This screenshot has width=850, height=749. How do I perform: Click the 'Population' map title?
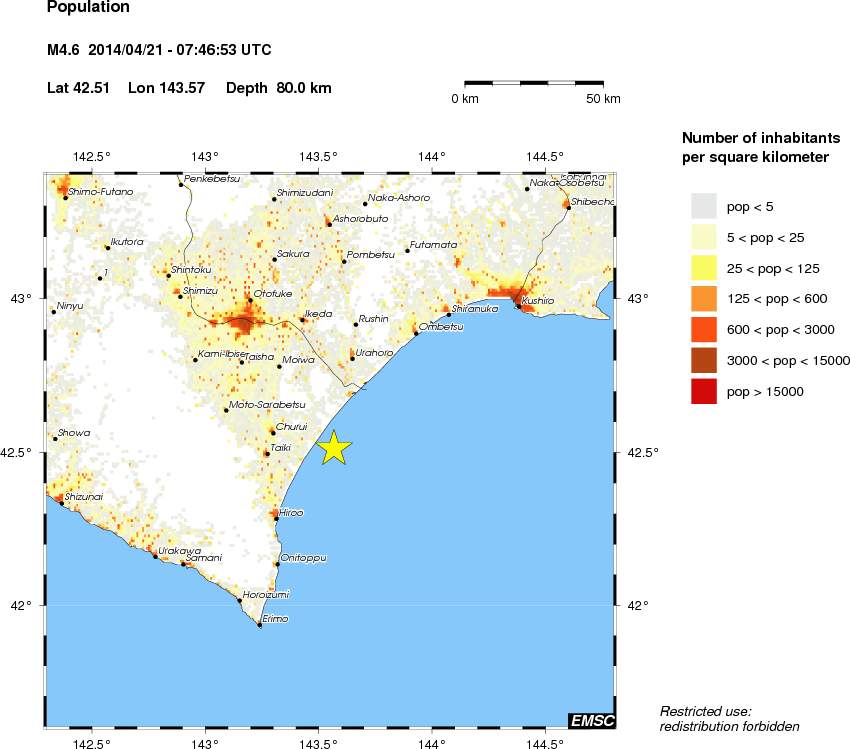pos(88,8)
